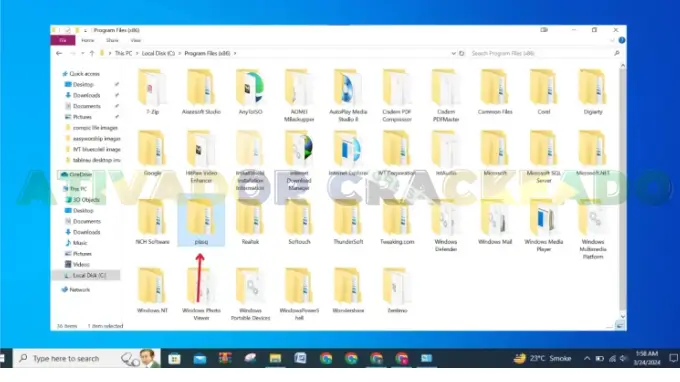Go up one folder level

pos(92,53)
